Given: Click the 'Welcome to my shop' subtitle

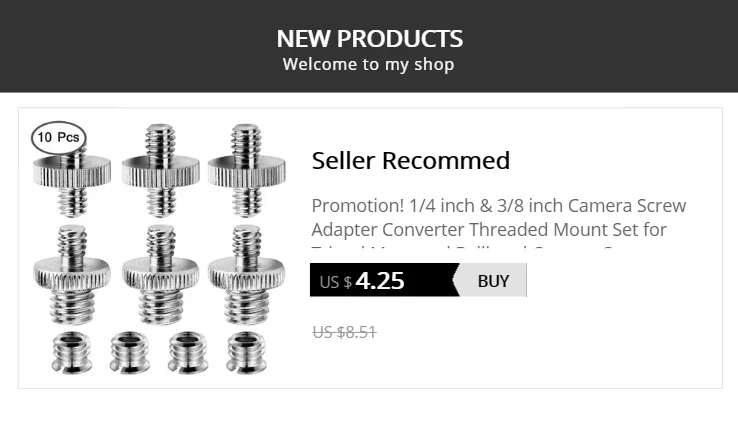Looking at the screenshot, I should coord(368,65).
